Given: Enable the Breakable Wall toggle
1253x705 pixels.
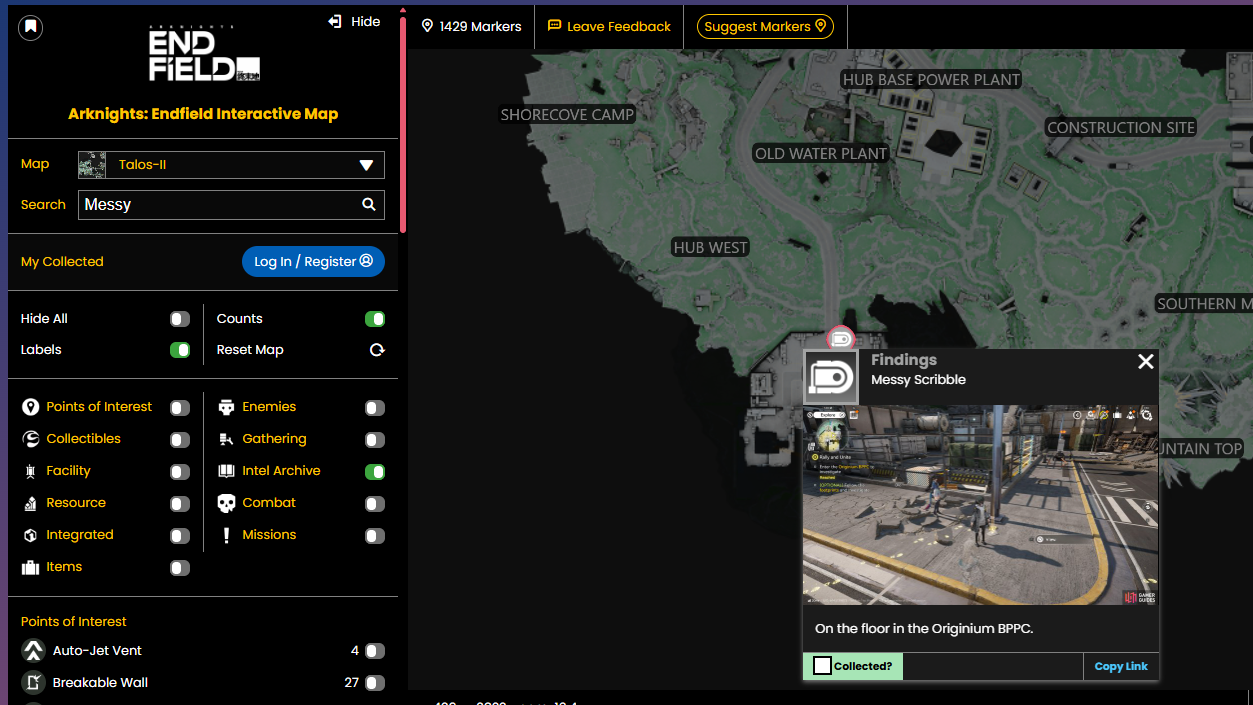Looking at the screenshot, I should pos(375,683).
